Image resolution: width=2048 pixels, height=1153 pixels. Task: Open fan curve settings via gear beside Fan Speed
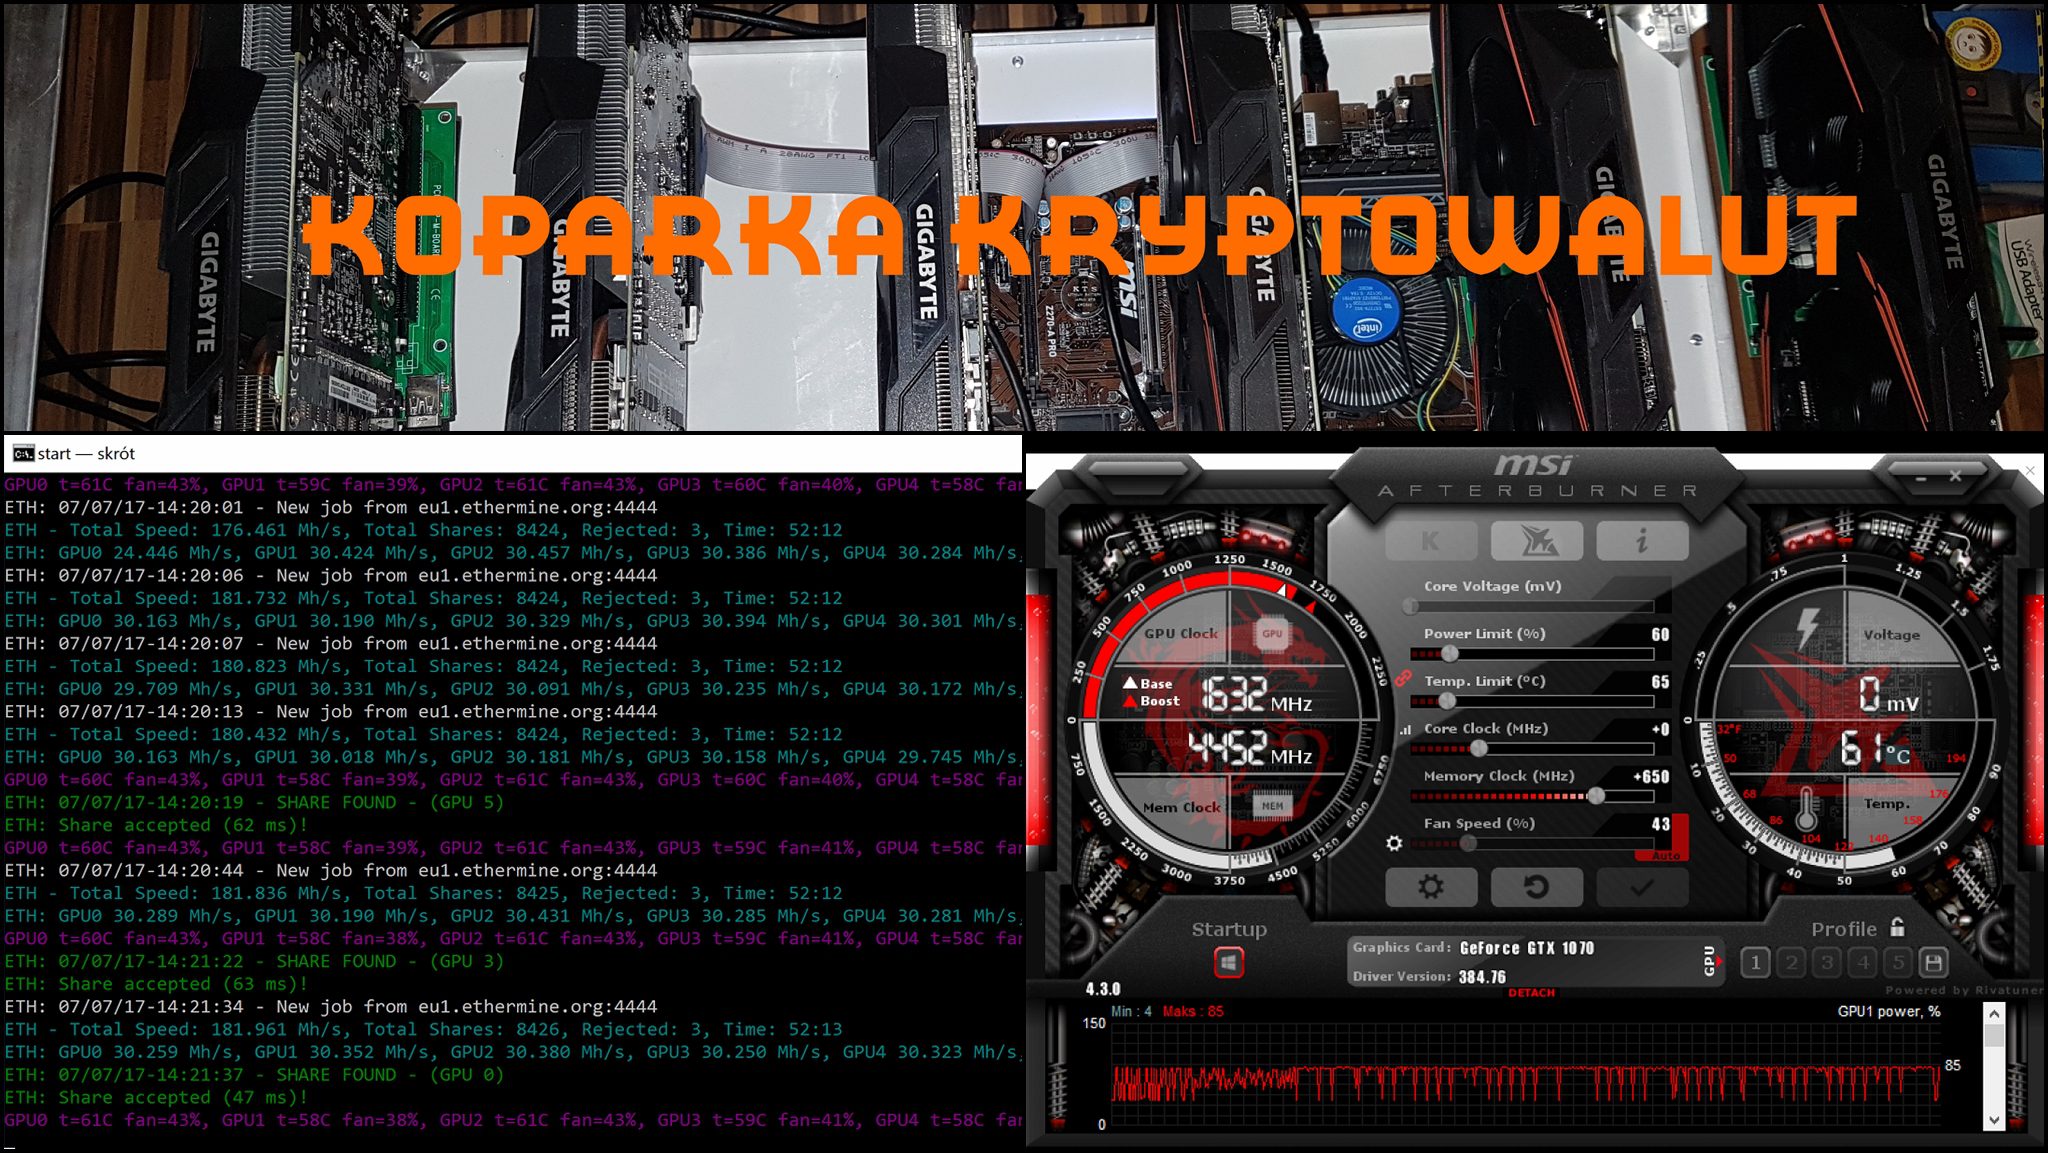coord(1394,844)
